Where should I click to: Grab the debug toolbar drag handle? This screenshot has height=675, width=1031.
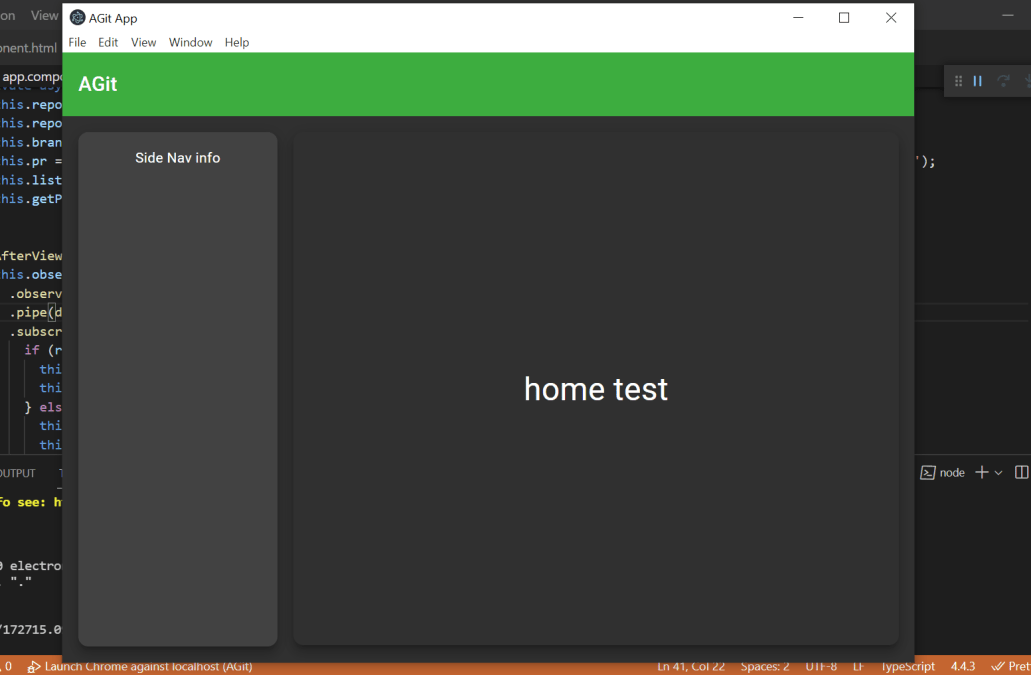pyautogui.click(x=958, y=81)
